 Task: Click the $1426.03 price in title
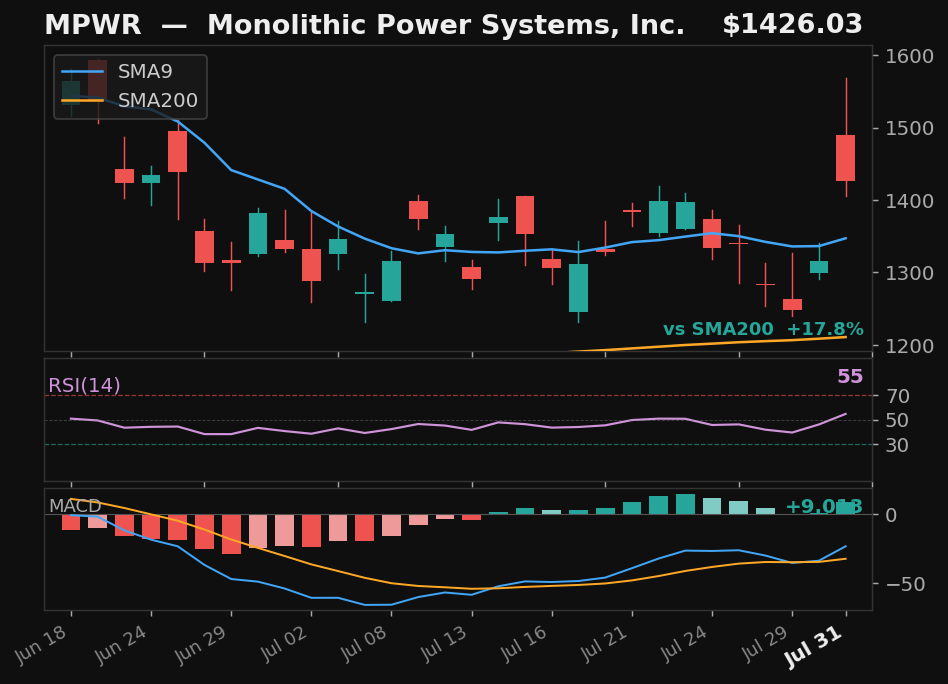click(x=792, y=25)
